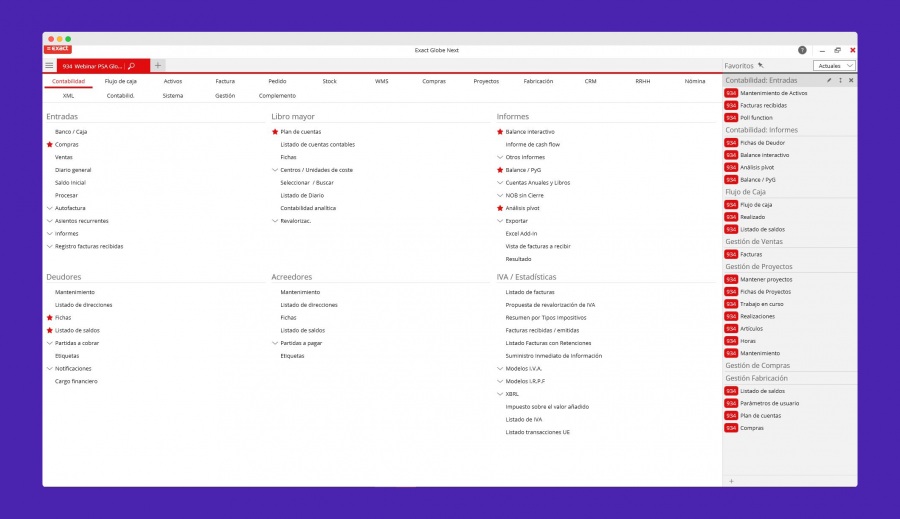The width and height of the screenshot is (900, 519).
Task: Add a new tab with the plus icon
Action: click(158, 65)
